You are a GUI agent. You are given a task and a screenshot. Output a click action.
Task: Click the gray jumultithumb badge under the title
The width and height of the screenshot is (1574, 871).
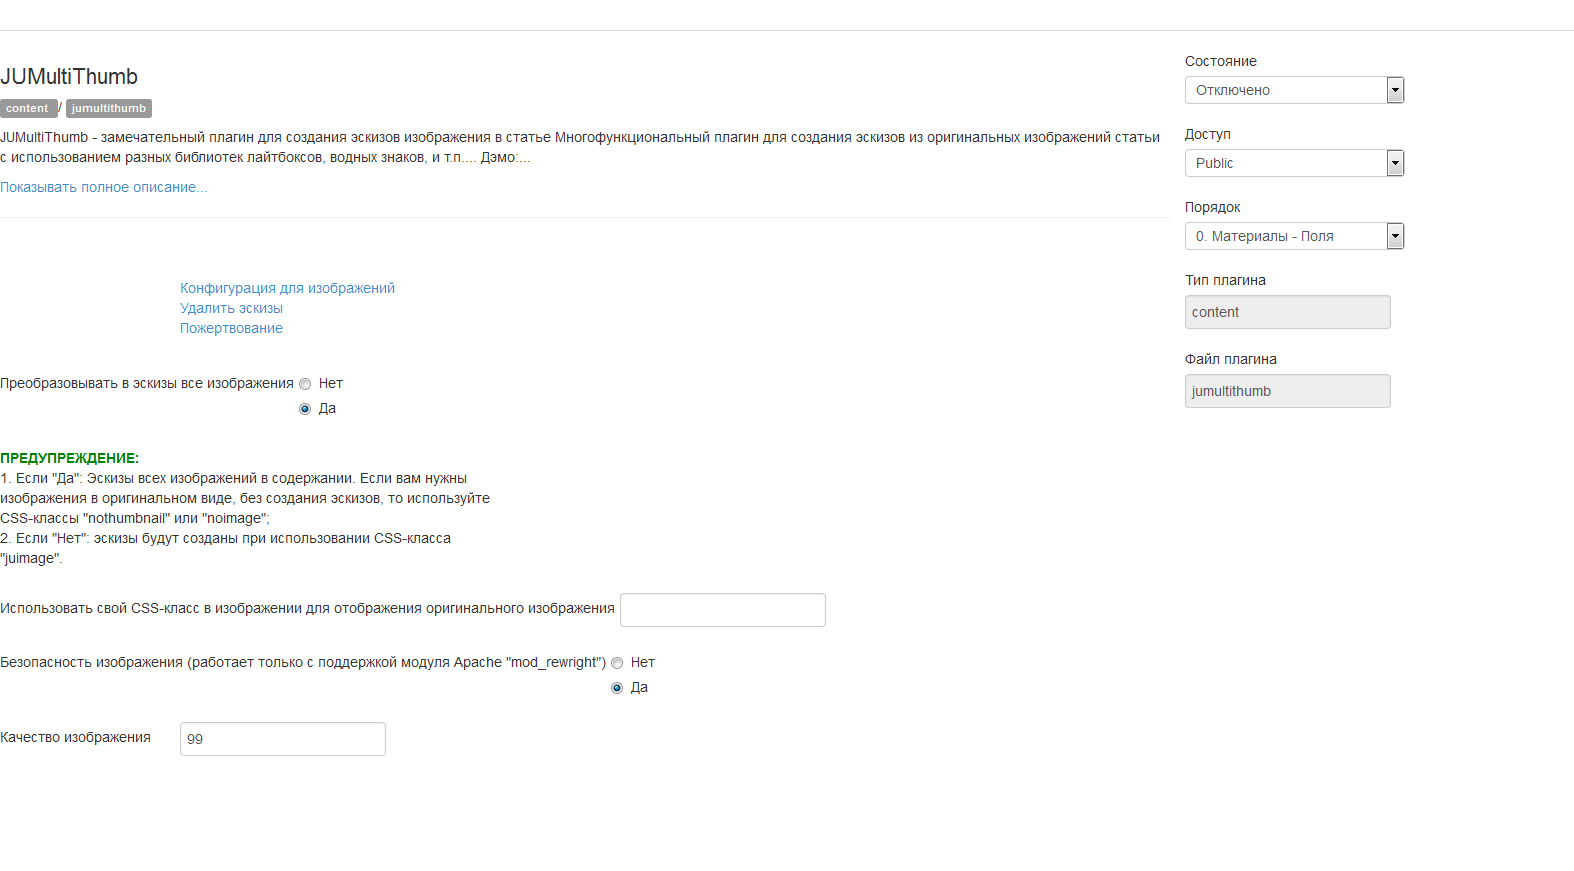click(109, 108)
